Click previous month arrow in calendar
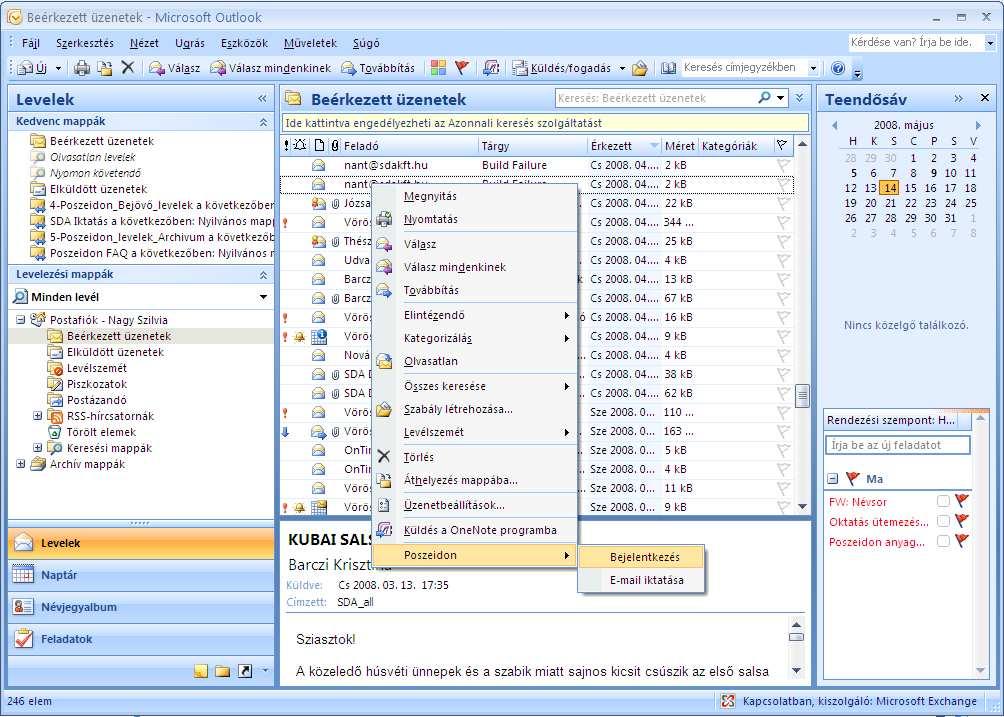Viewport: 1004px width, 717px height. (834, 125)
